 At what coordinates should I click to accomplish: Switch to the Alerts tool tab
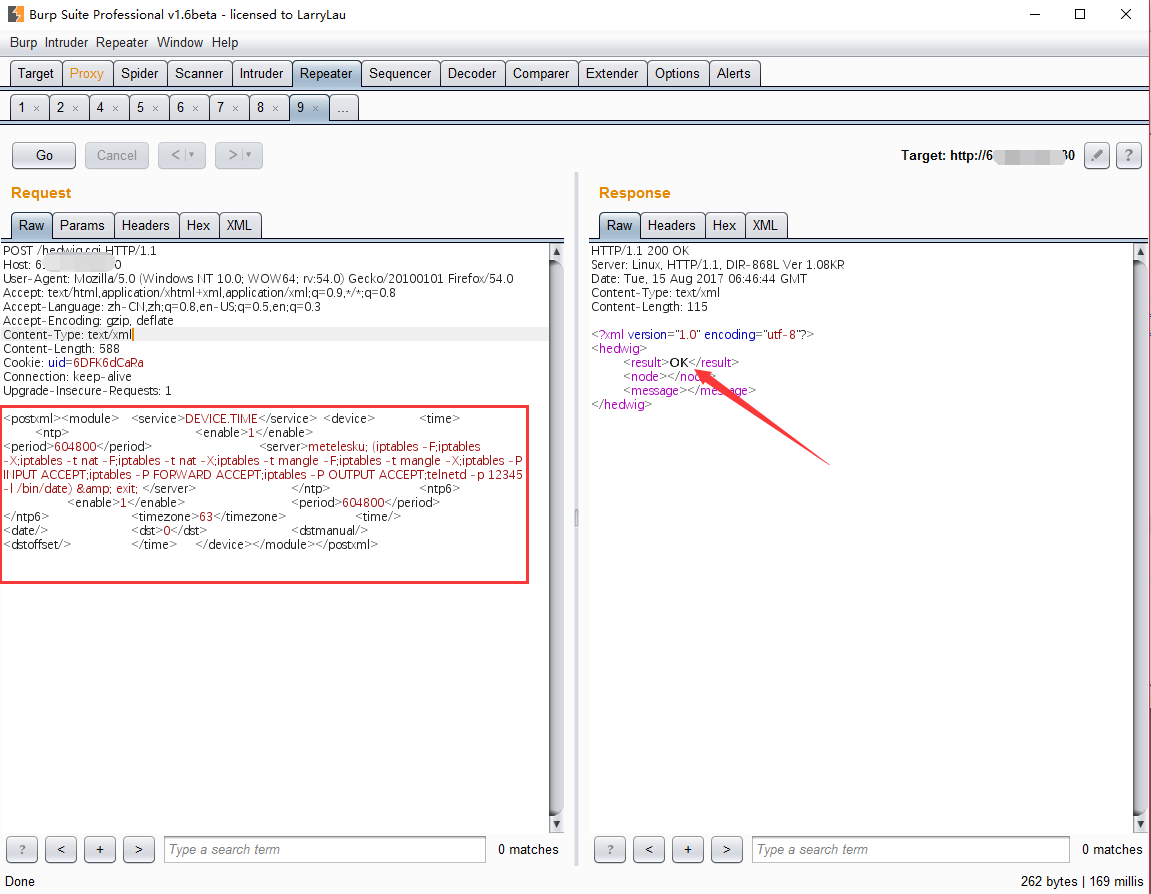point(733,73)
